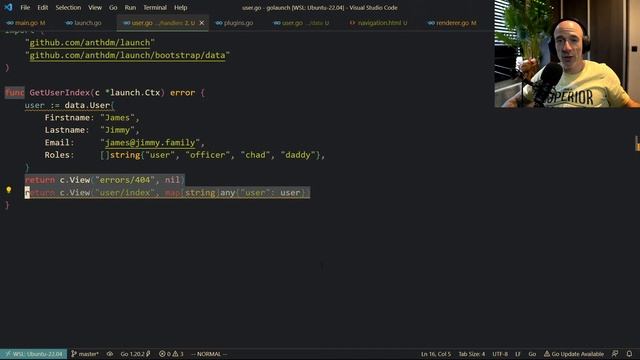Open the File menu
Screen dimensions: 640x360
pyautogui.click(x=25, y=7)
